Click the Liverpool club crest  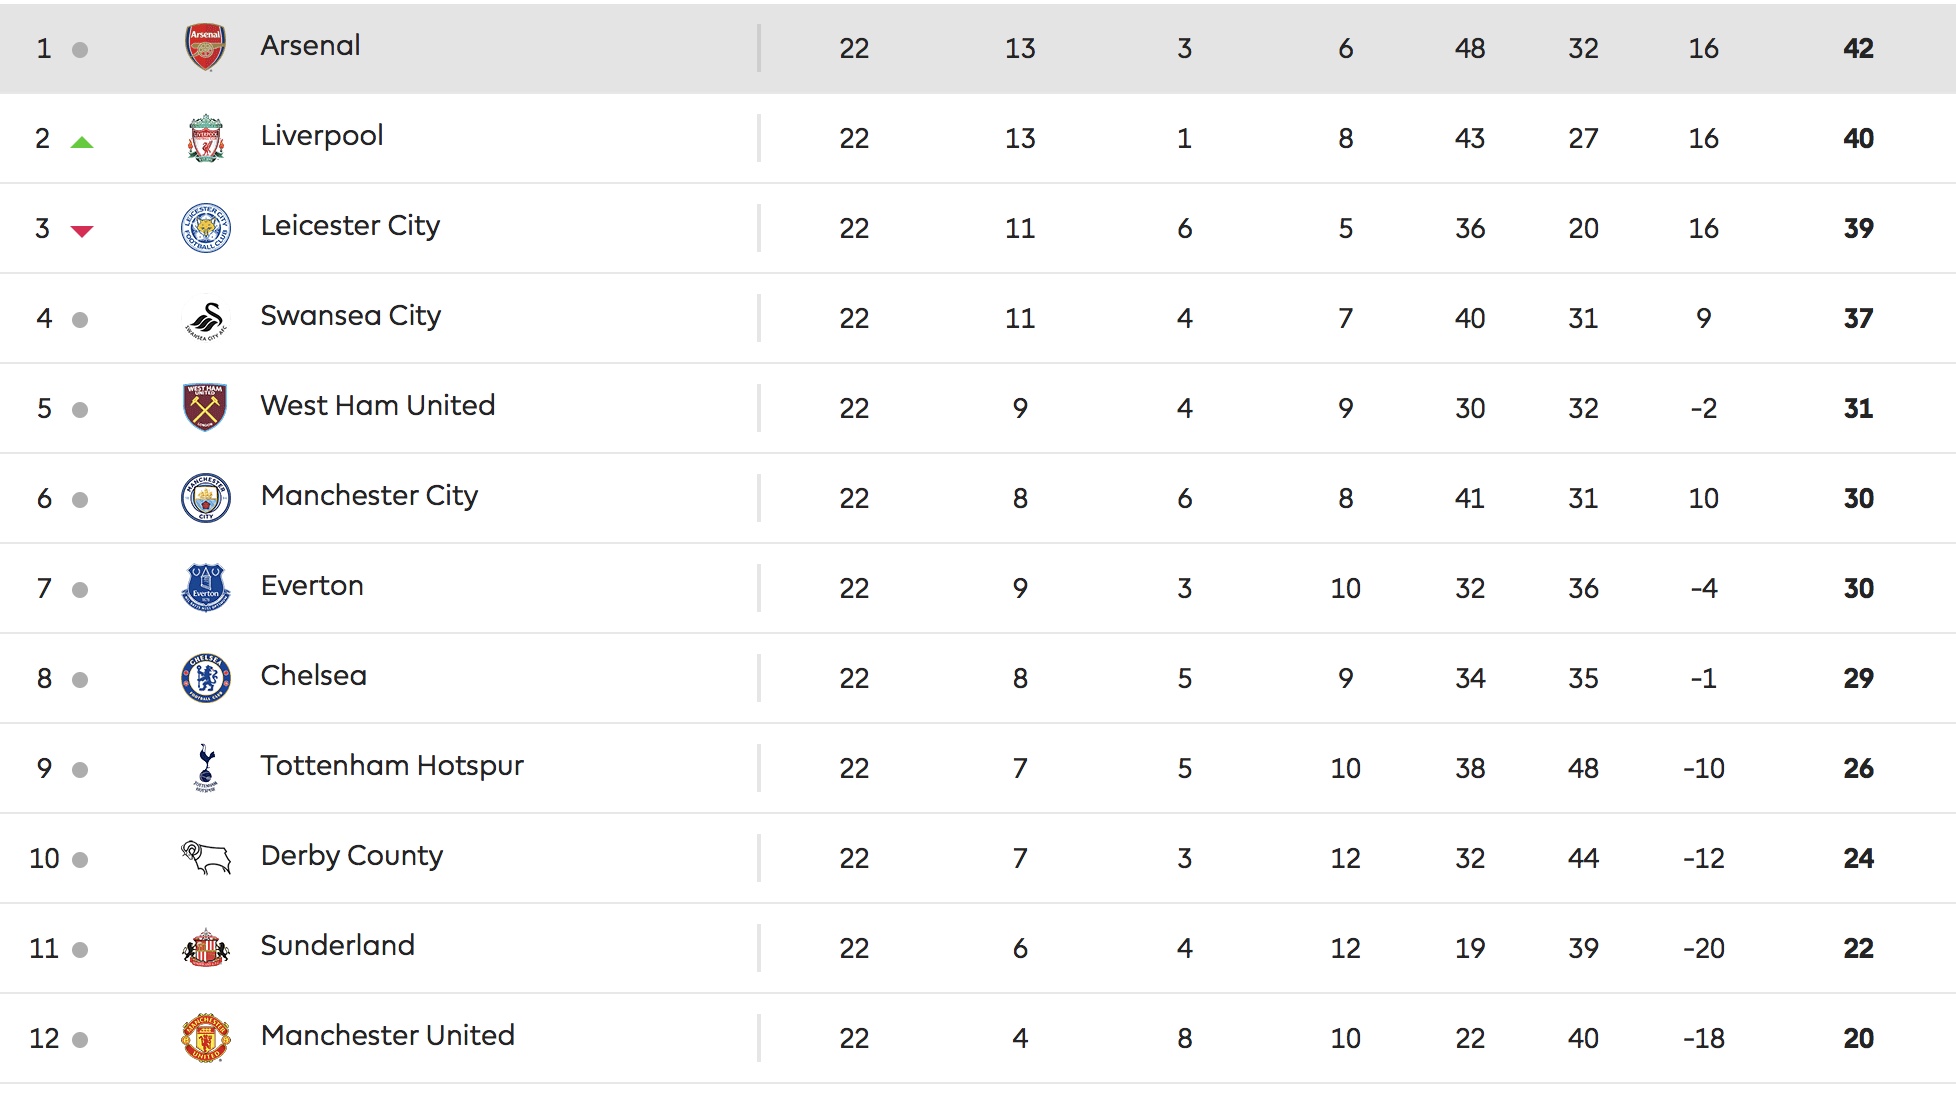[206, 138]
